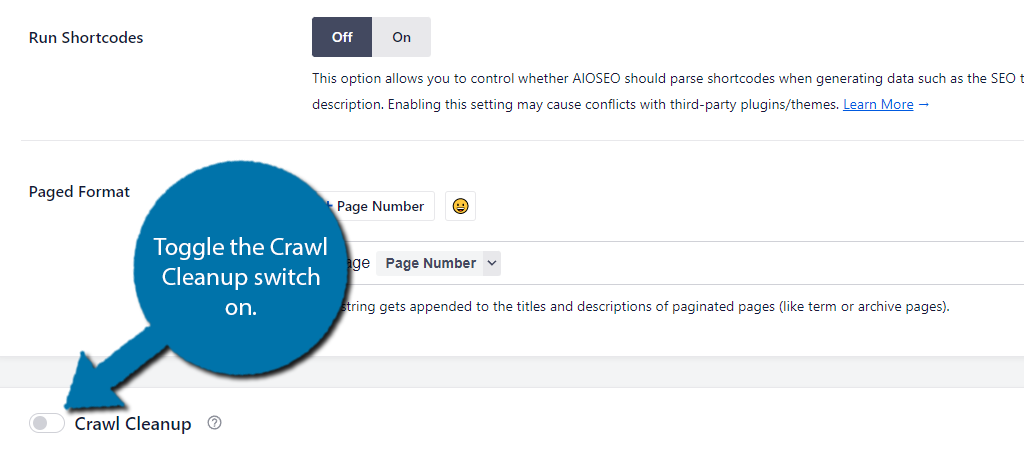
Task: Set Run Shortcodes to Off
Action: [x=342, y=37]
